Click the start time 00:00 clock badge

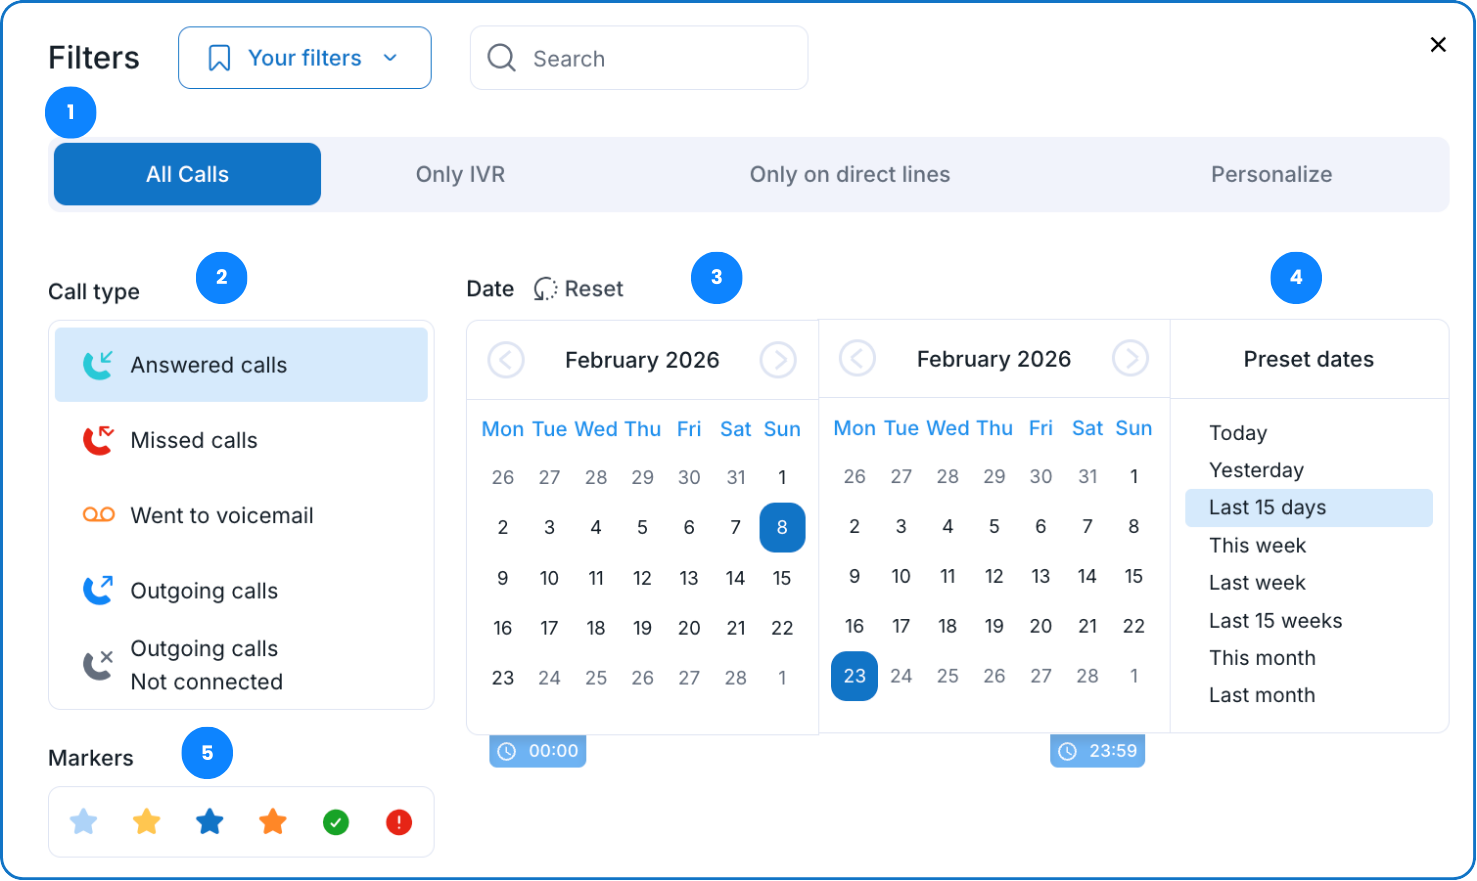[538, 751]
